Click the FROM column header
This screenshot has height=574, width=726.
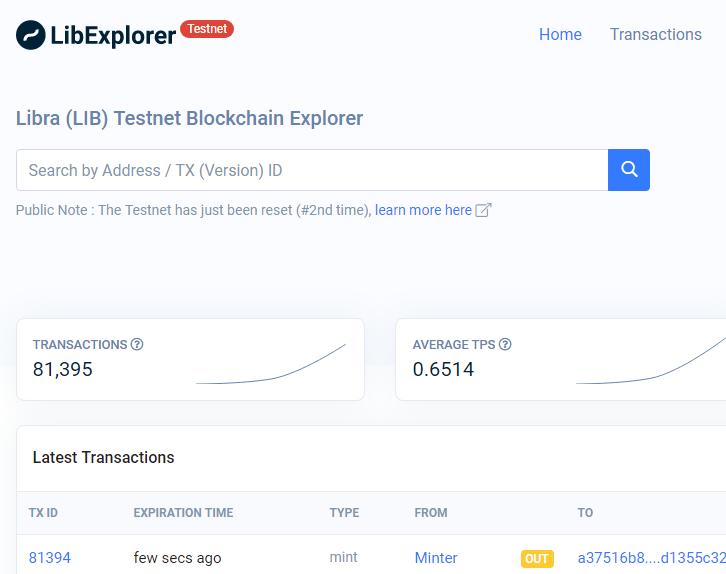(431, 512)
